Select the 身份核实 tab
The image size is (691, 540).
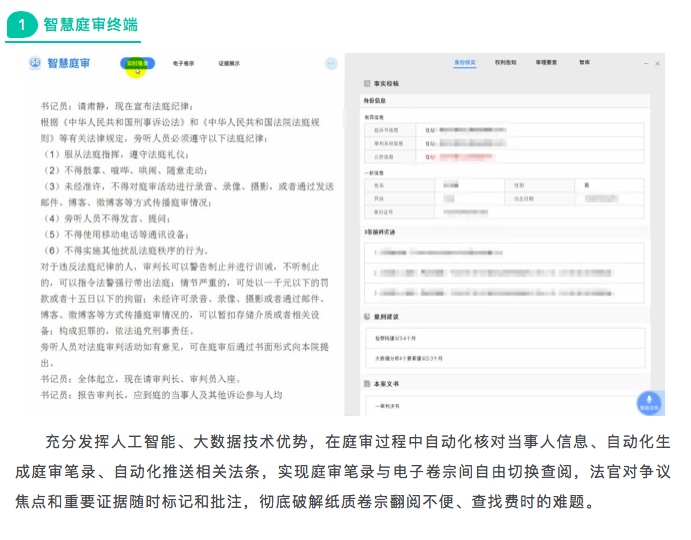point(464,62)
